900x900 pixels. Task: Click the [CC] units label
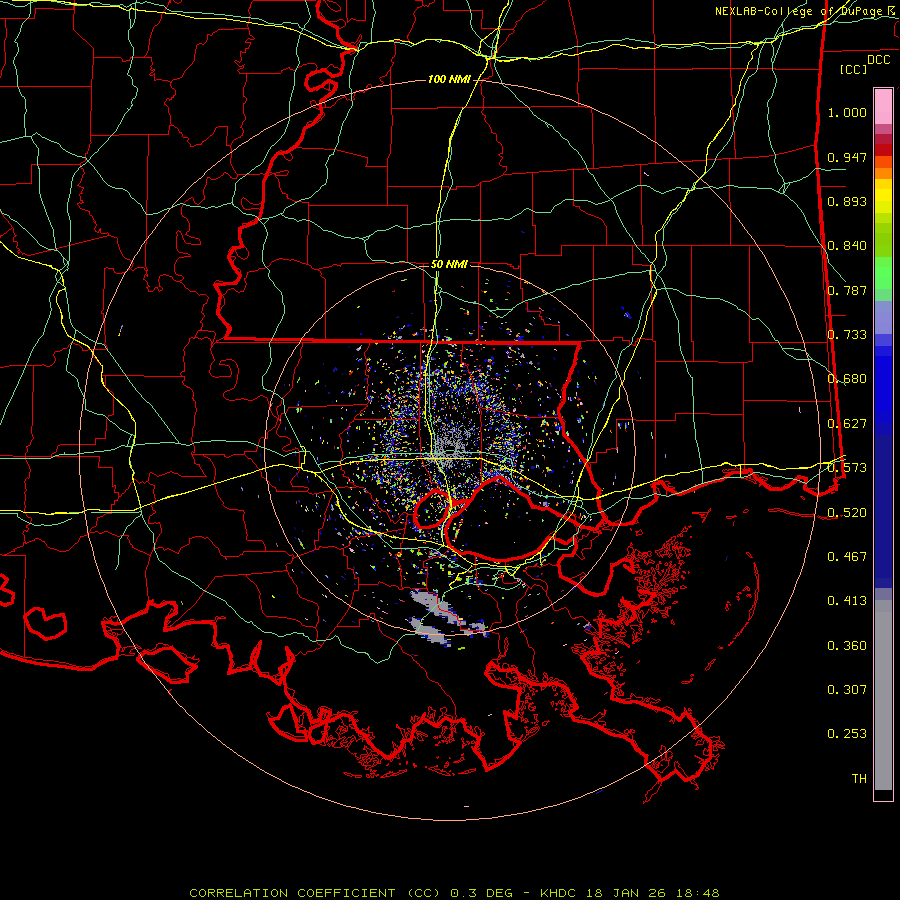pos(853,69)
